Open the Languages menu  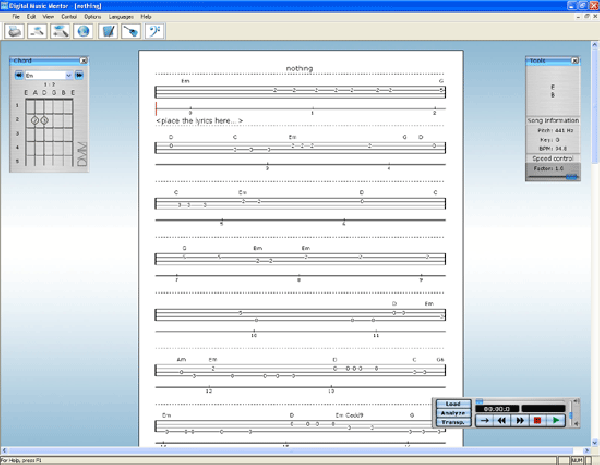click(119, 17)
